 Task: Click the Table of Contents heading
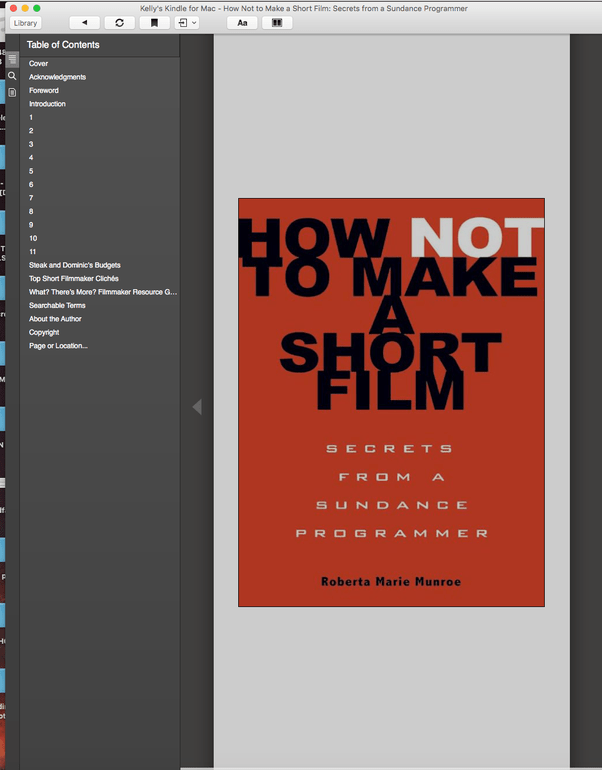(x=63, y=45)
